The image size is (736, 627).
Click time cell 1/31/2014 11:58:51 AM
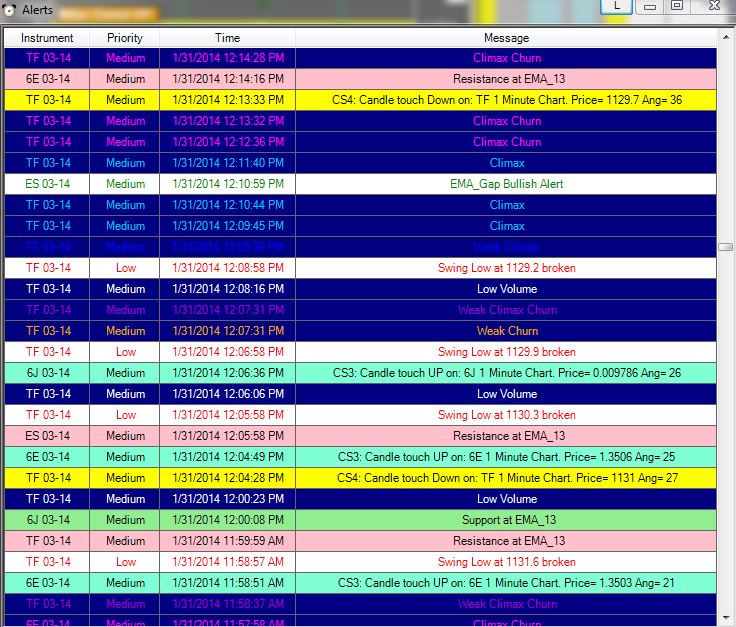228,583
